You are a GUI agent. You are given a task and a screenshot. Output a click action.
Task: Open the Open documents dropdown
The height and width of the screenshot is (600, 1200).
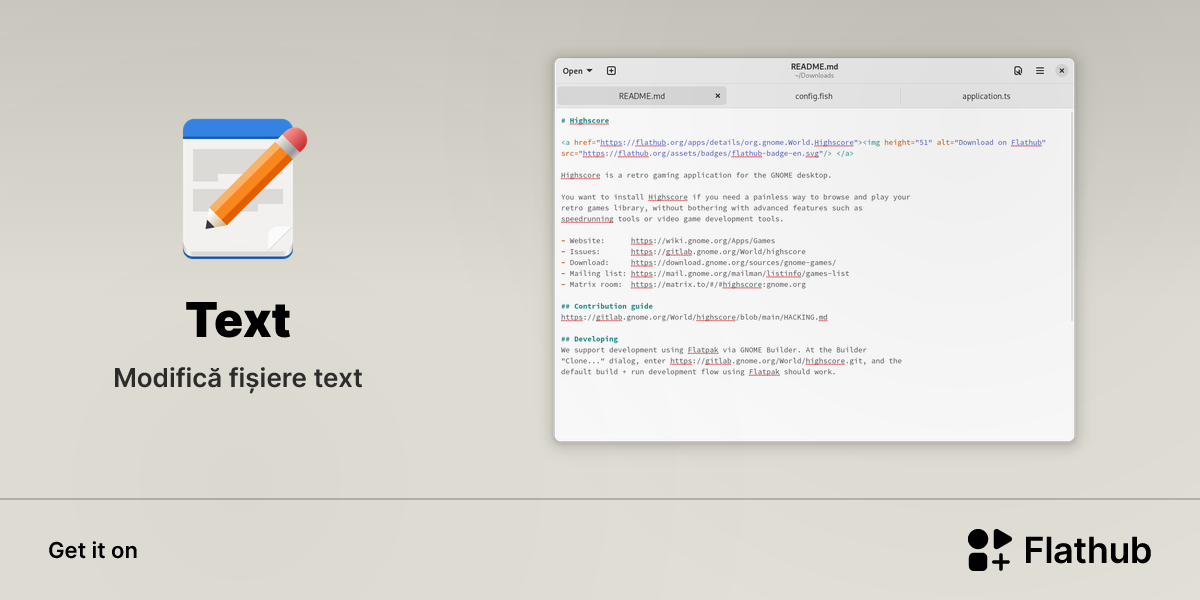click(x=577, y=71)
